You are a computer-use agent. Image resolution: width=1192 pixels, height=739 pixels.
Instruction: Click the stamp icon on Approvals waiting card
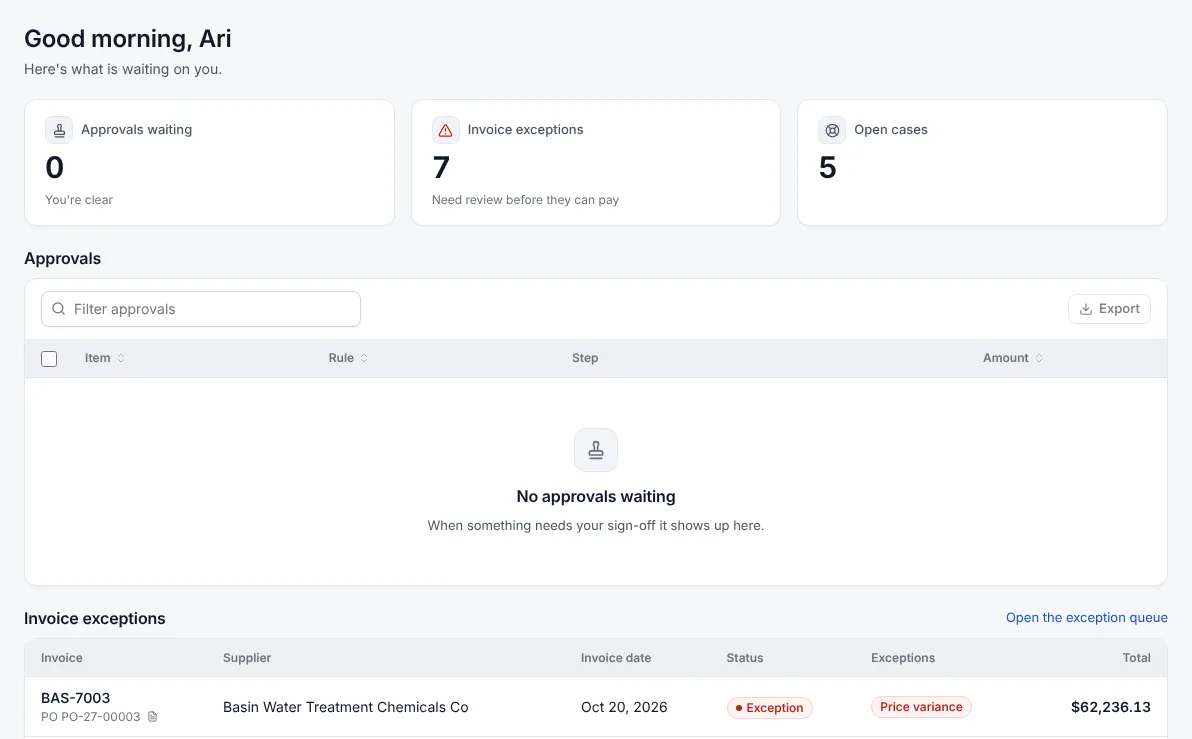point(59,130)
